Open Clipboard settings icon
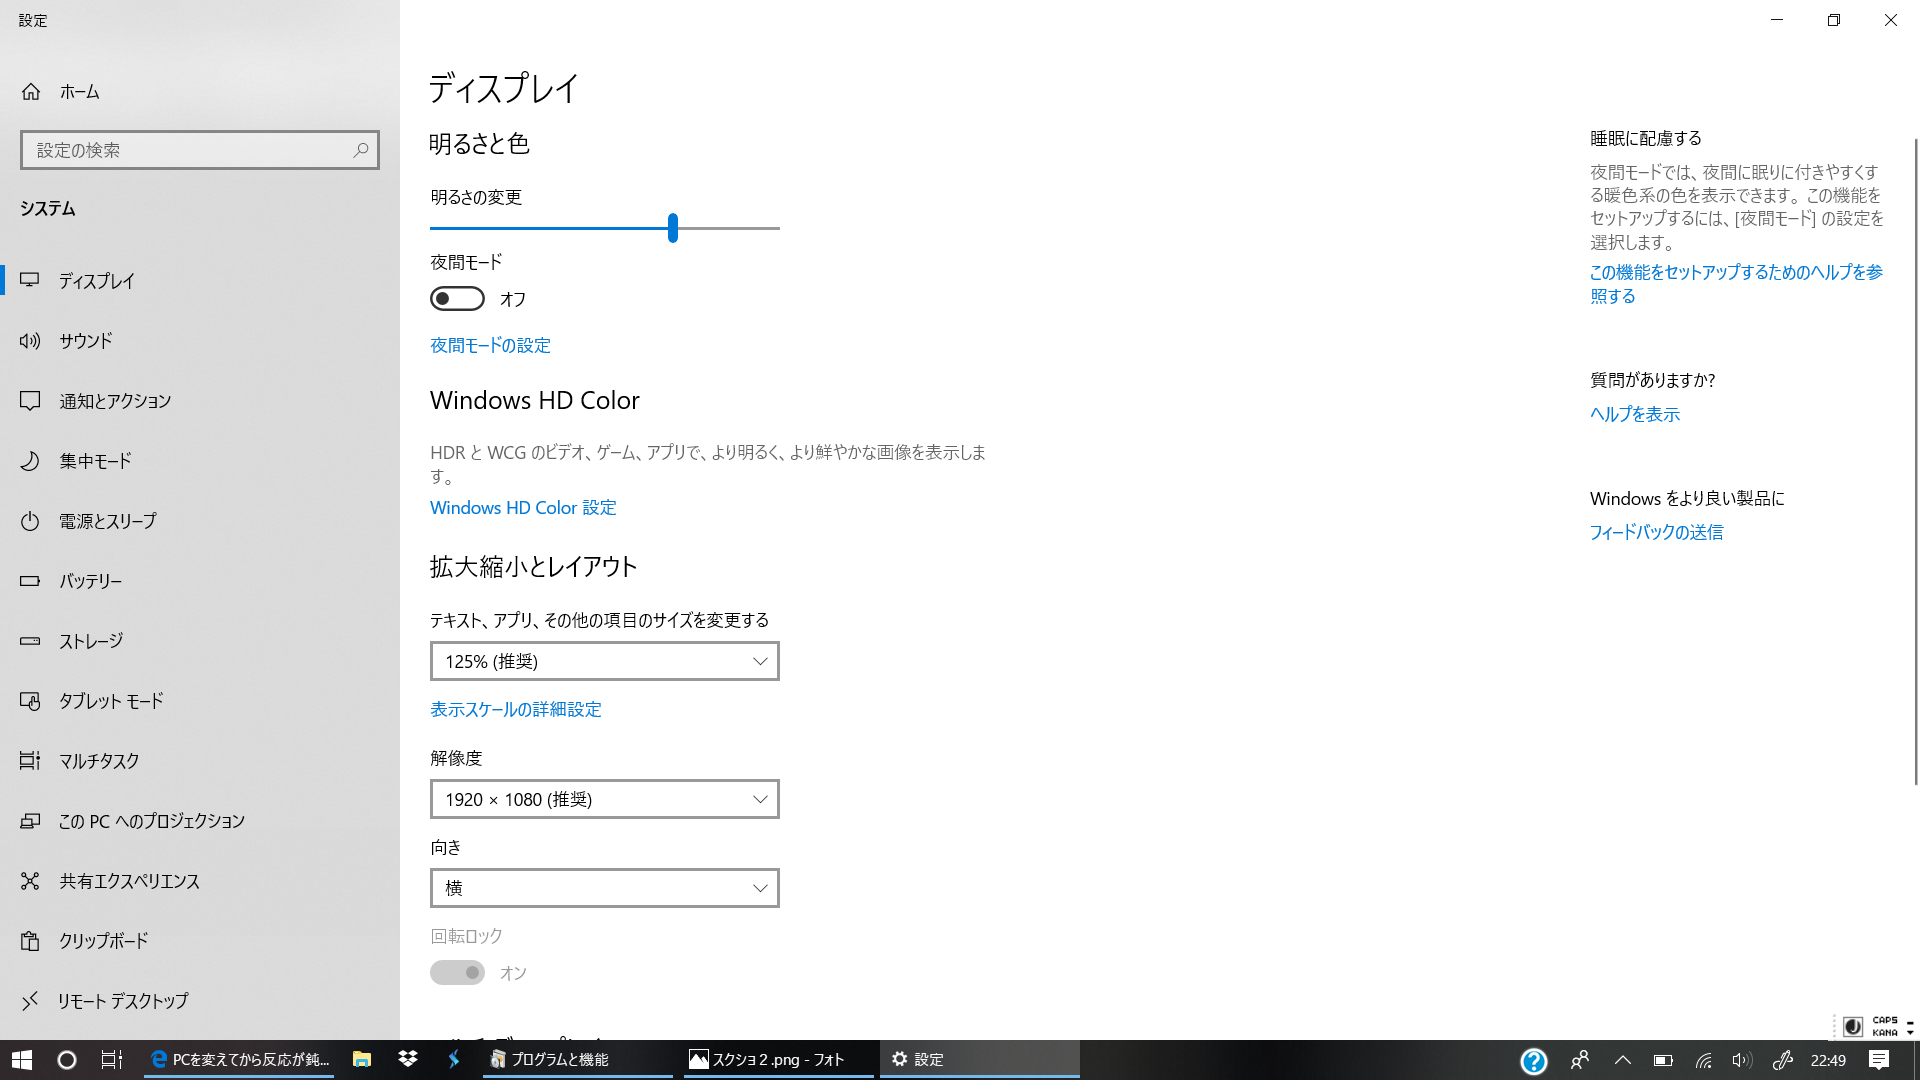The image size is (1920, 1080). point(30,941)
